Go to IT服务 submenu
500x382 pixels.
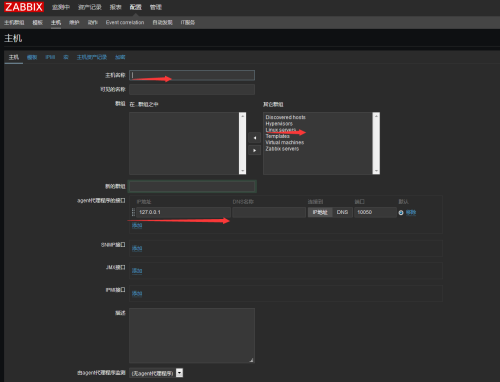click(188, 22)
